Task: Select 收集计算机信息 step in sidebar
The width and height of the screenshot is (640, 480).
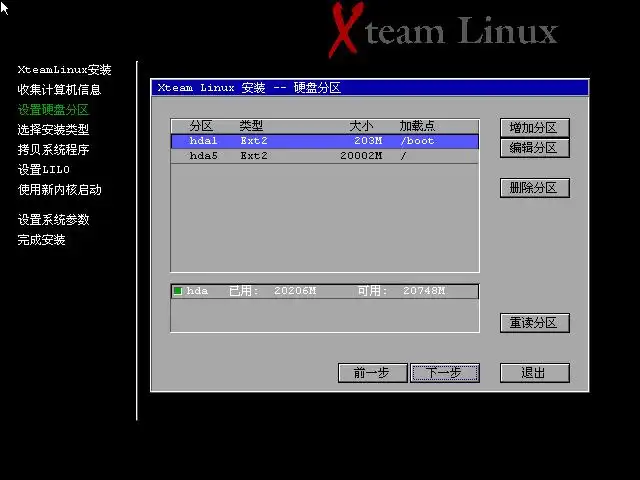Action: (x=59, y=90)
